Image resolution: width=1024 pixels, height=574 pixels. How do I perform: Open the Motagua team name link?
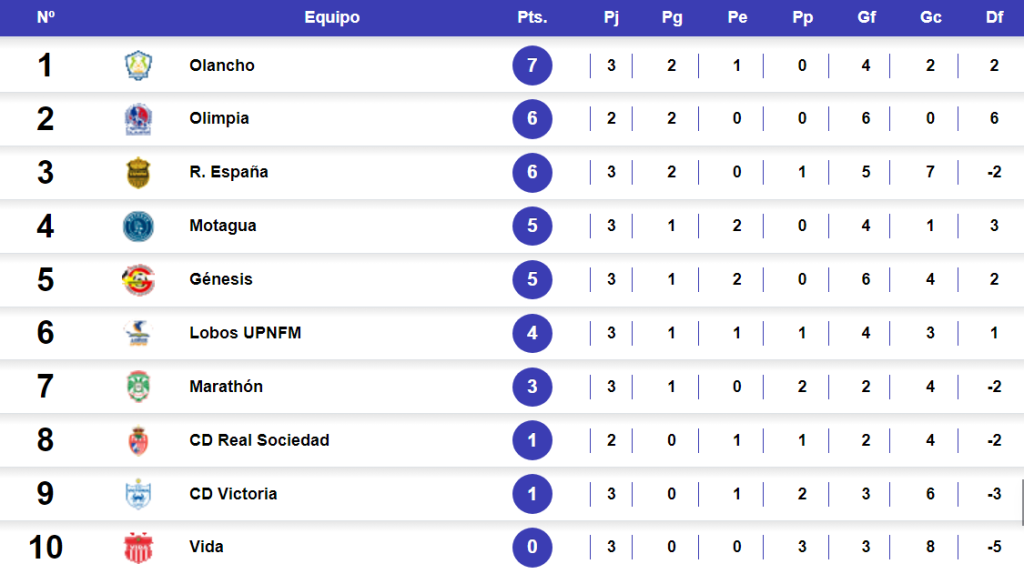pyautogui.click(x=223, y=226)
